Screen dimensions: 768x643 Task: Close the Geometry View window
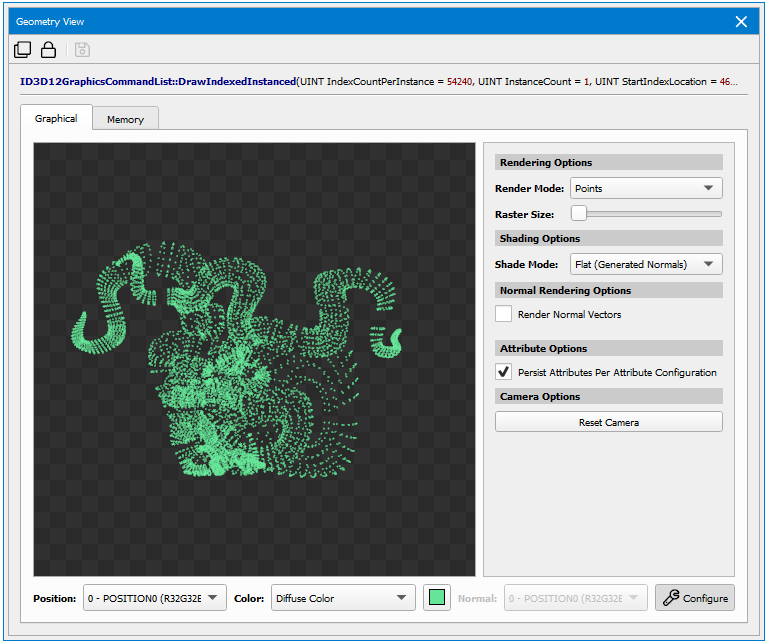click(x=741, y=21)
